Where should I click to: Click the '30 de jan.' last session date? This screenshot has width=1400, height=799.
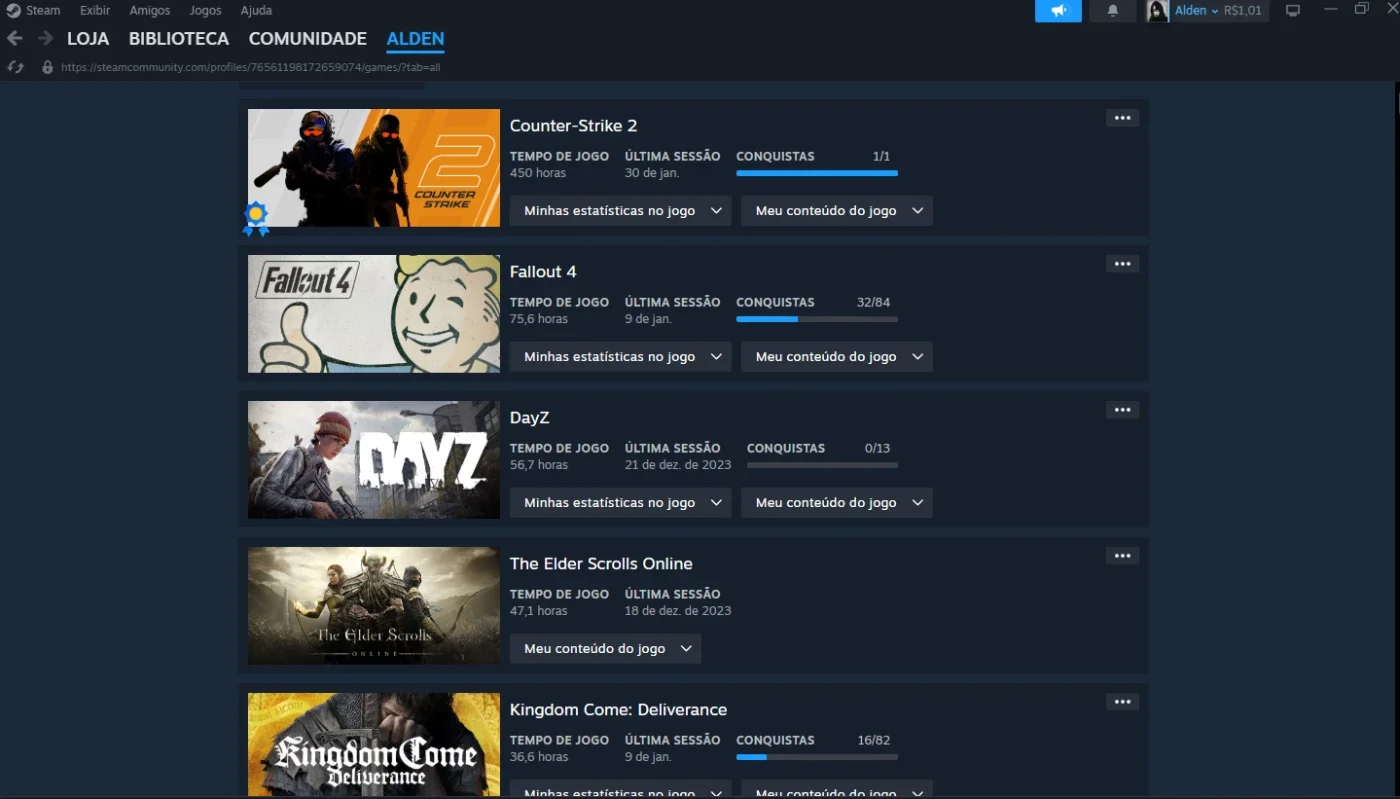tap(652, 173)
